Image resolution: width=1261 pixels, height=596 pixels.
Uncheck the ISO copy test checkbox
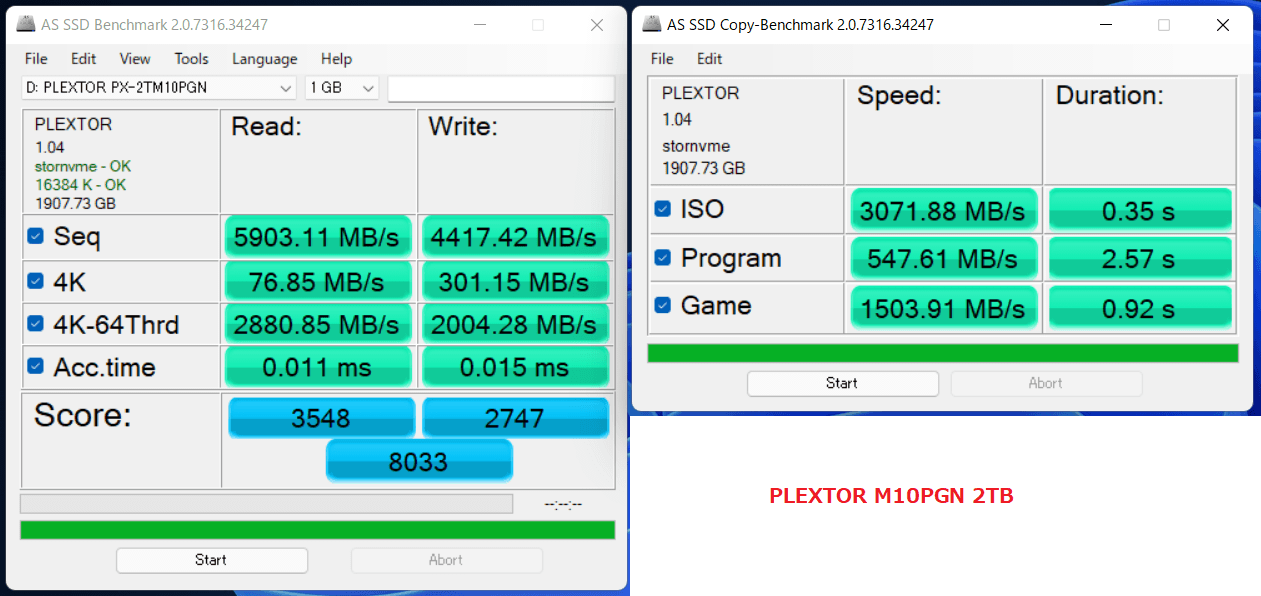pos(662,209)
